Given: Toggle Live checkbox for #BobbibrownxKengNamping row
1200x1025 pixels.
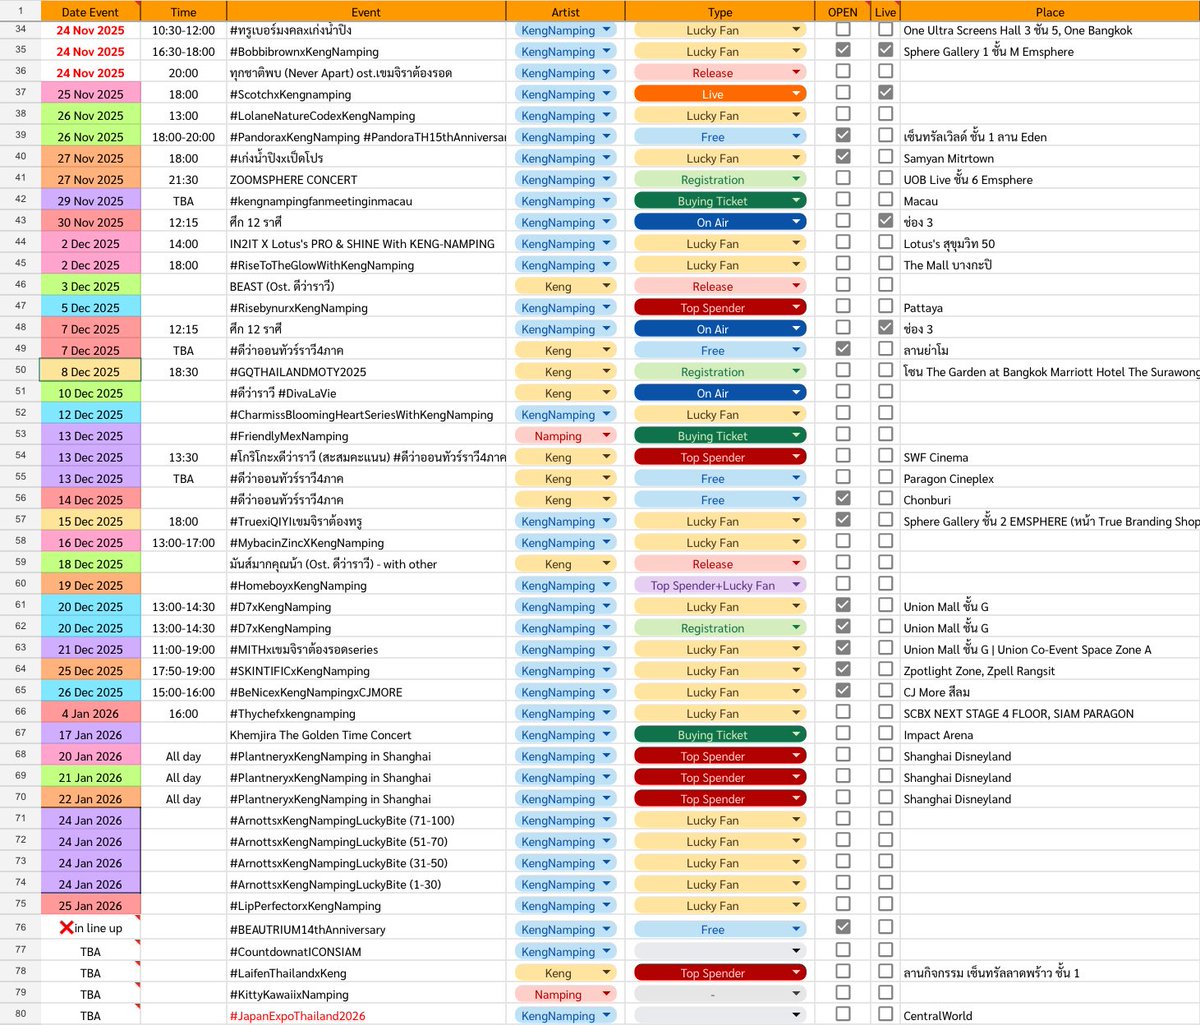Looking at the screenshot, I should click(885, 51).
